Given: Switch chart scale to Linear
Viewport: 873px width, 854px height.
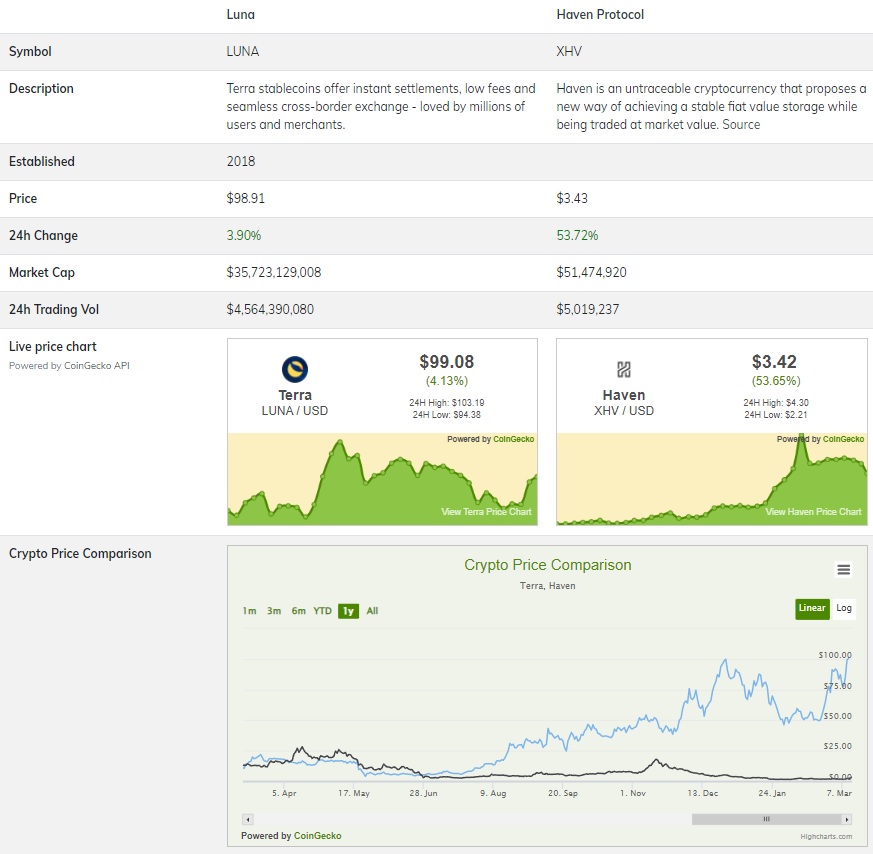Looking at the screenshot, I should [x=812, y=608].
